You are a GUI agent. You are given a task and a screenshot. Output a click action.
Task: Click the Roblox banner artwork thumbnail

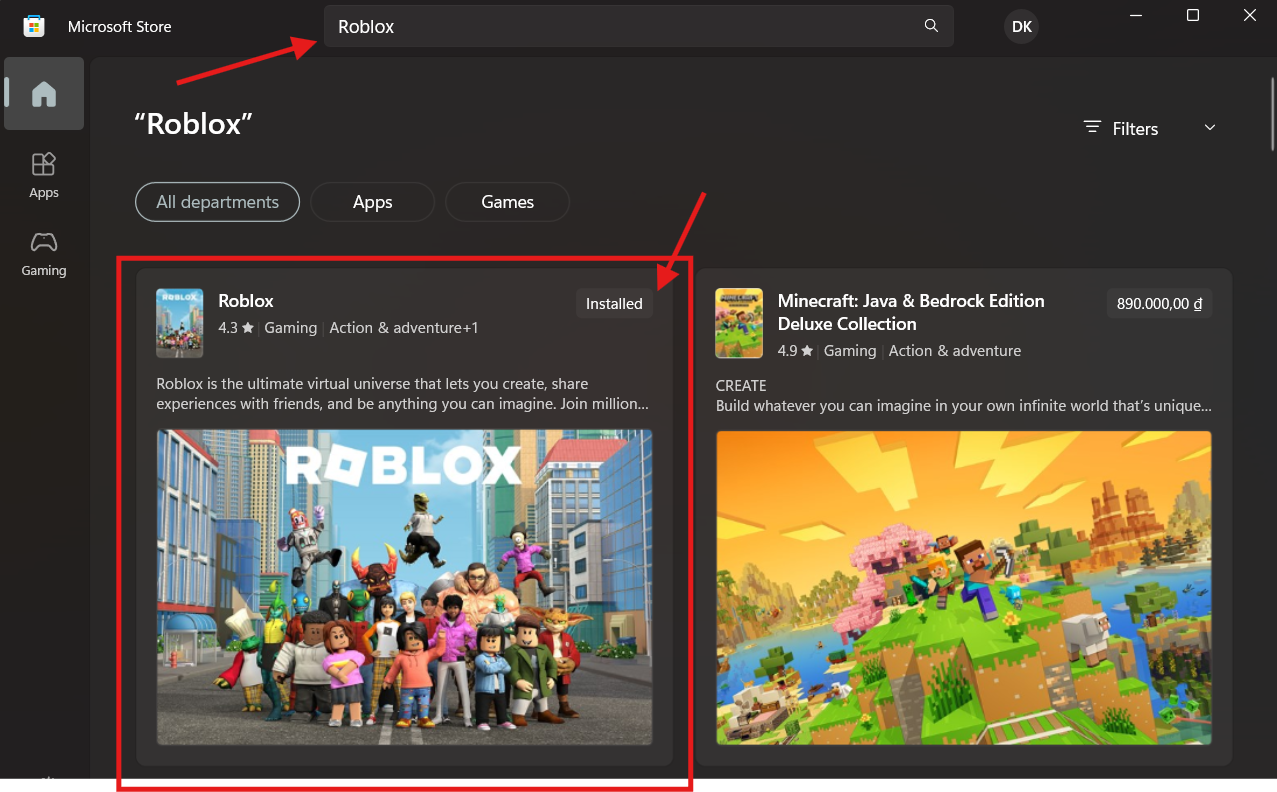click(x=404, y=587)
